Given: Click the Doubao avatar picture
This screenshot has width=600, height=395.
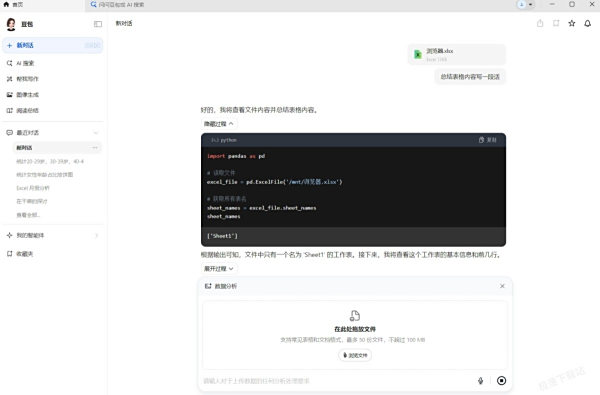Looking at the screenshot, I should (11, 24).
